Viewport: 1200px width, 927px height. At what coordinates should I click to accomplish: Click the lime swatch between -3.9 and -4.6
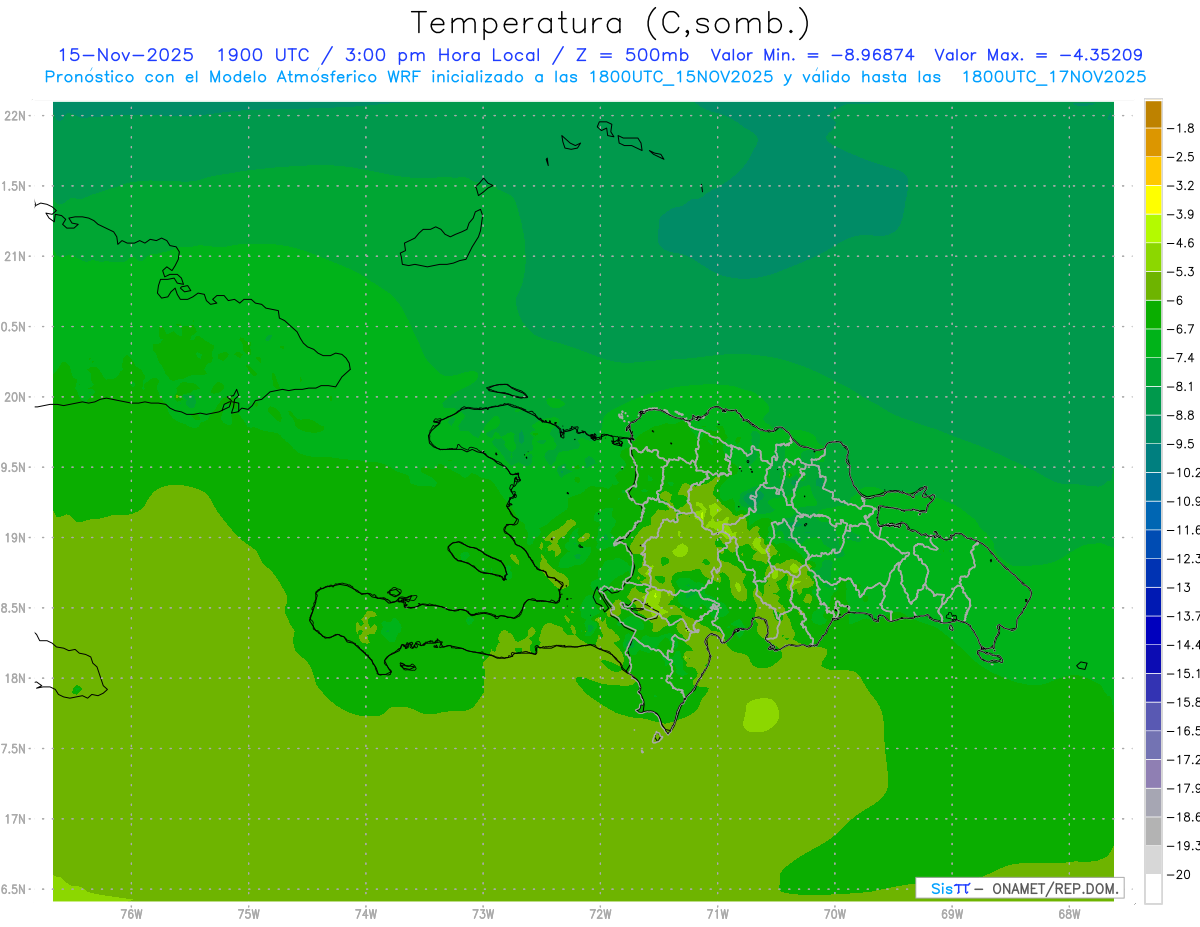point(1153,228)
